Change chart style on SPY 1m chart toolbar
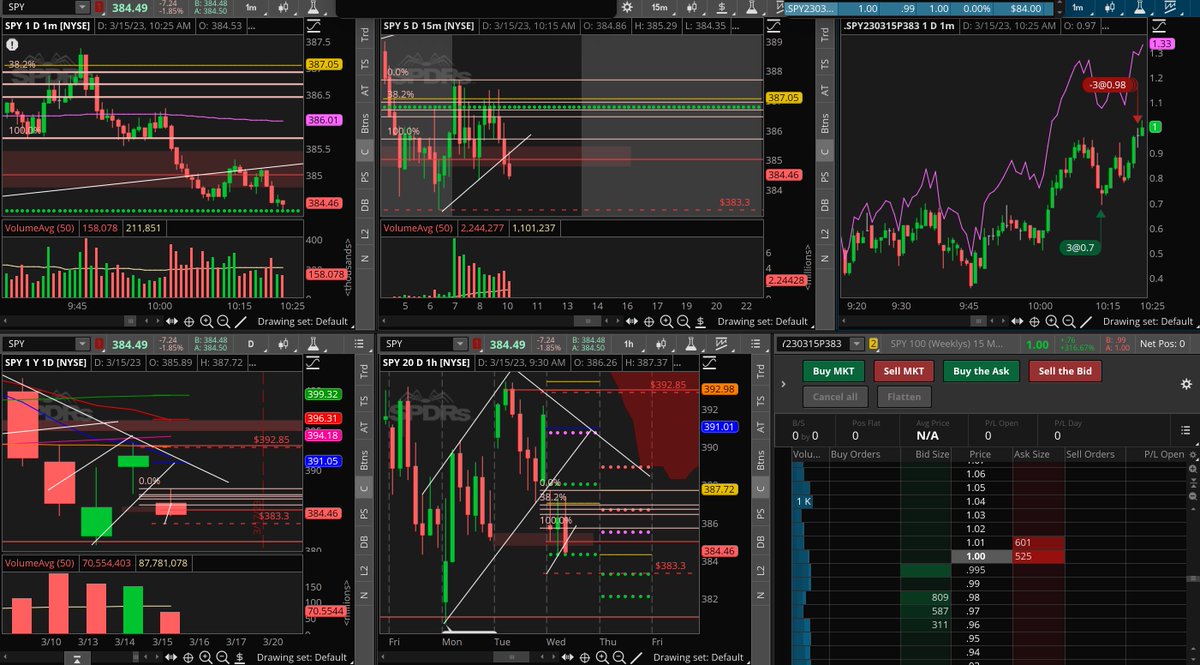The image size is (1200, 665). [x=284, y=8]
